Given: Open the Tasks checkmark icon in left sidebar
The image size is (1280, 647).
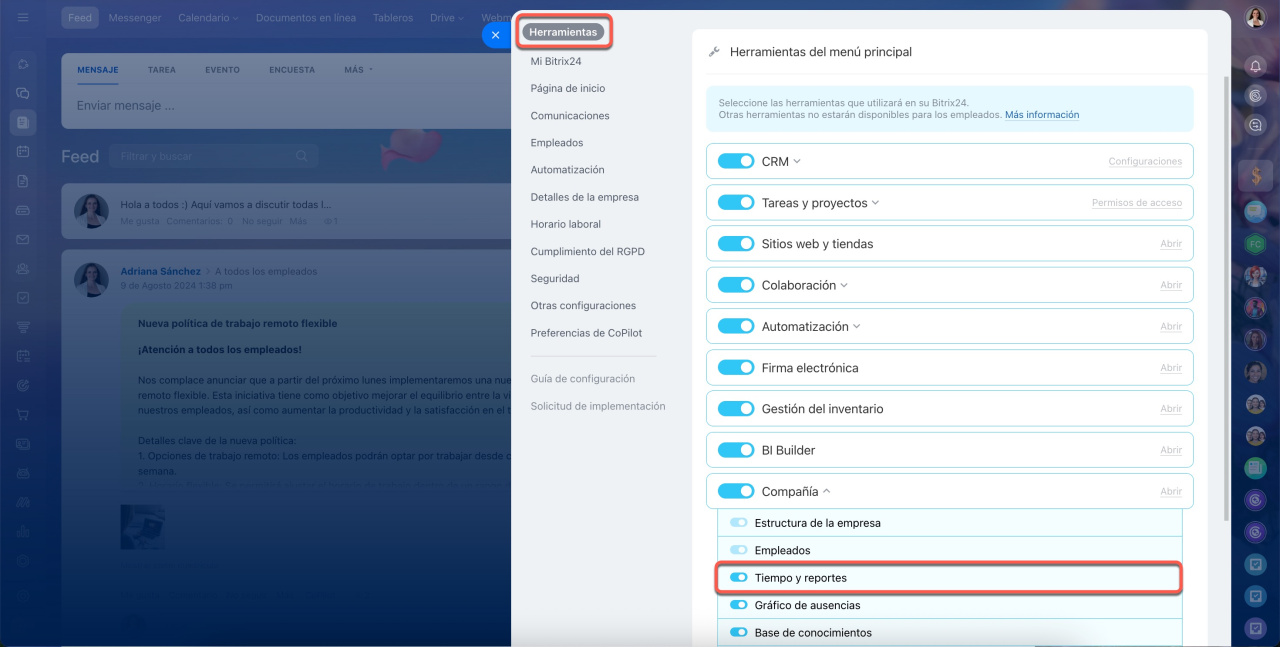Looking at the screenshot, I should point(22,297).
